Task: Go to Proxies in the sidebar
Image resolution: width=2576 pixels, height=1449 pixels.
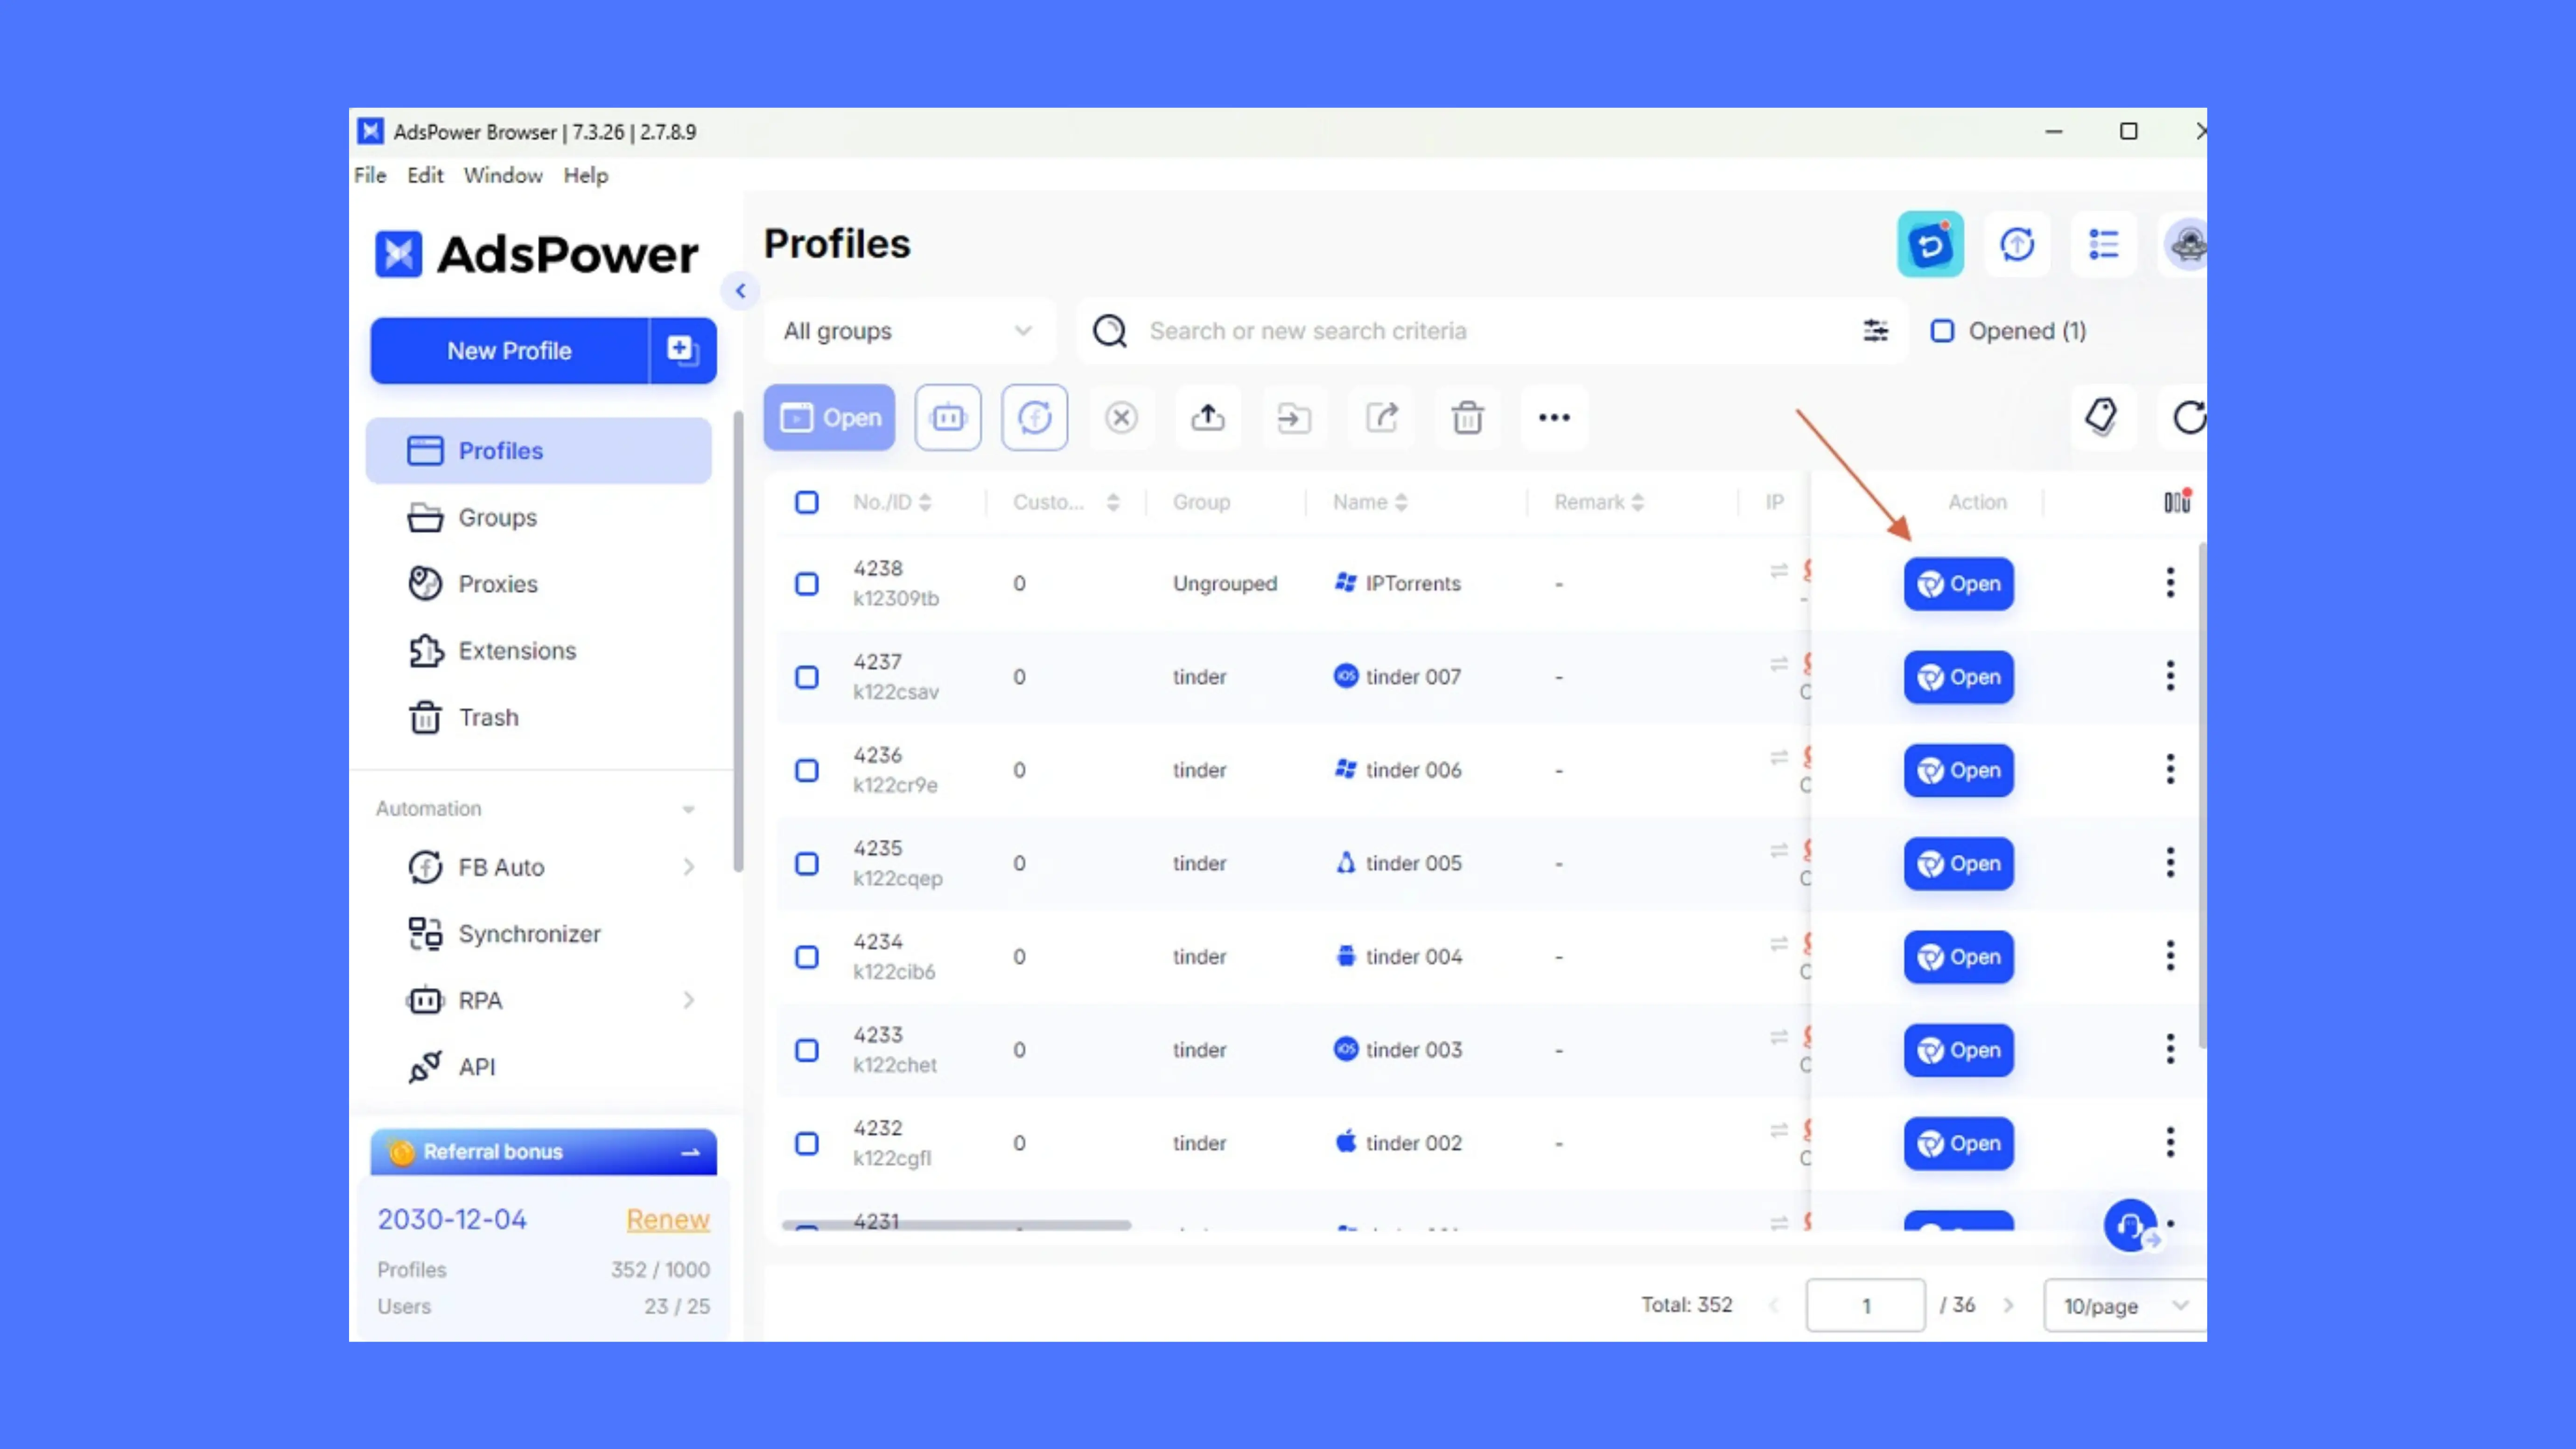Action: click(539, 584)
